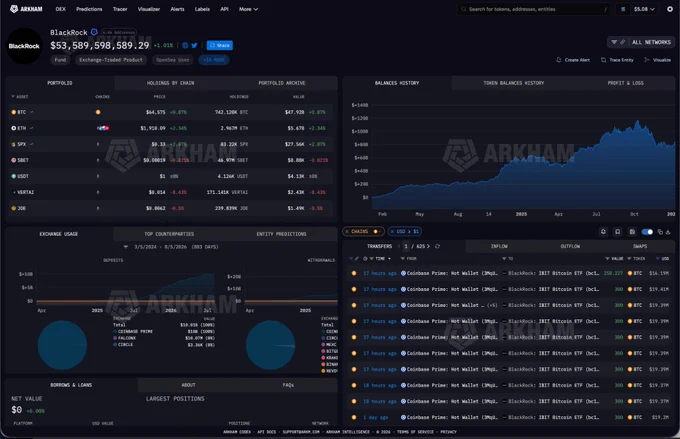This screenshot has width=680, height=439.
Task: Click the Arkham logo in header
Action: pos(26,9)
